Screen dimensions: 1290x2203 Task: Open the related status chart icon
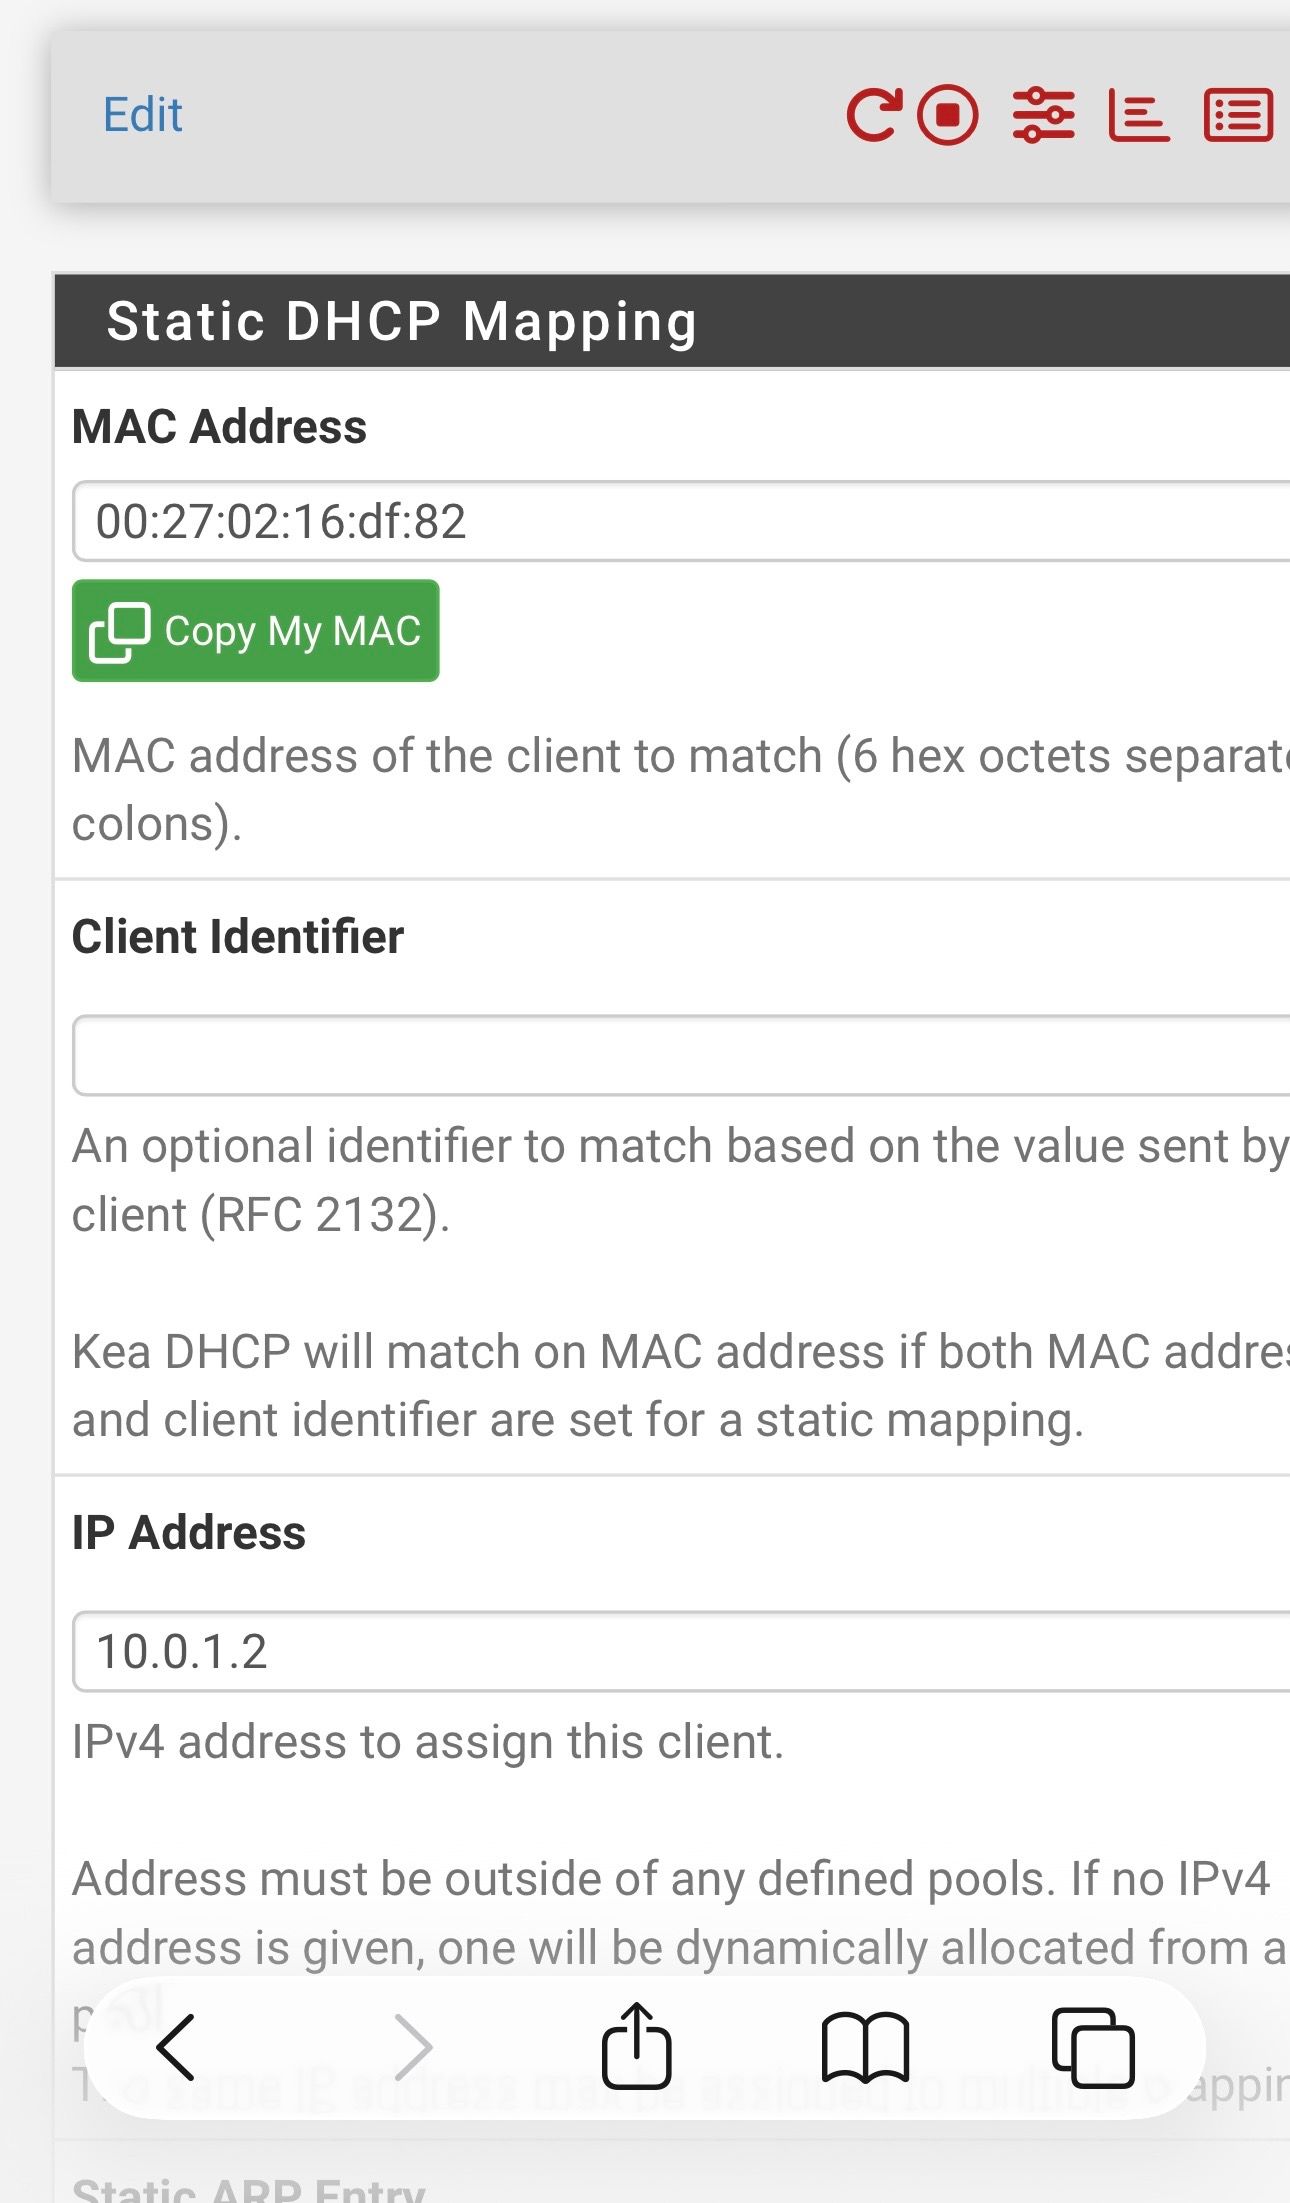point(1138,115)
